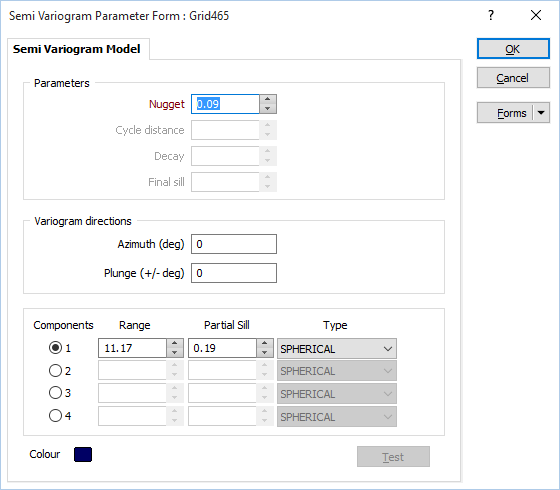Image resolution: width=560 pixels, height=490 pixels.
Task: Increase component 1 Range with up arrow
Action: point(175,343)
